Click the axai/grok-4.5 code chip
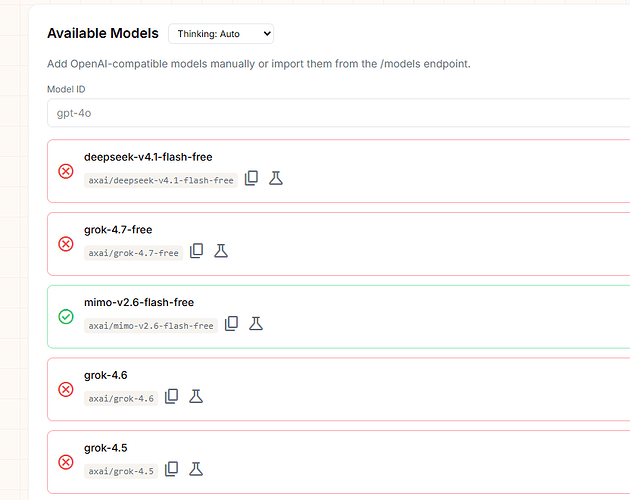630x500 pixels. coord(121,471)
